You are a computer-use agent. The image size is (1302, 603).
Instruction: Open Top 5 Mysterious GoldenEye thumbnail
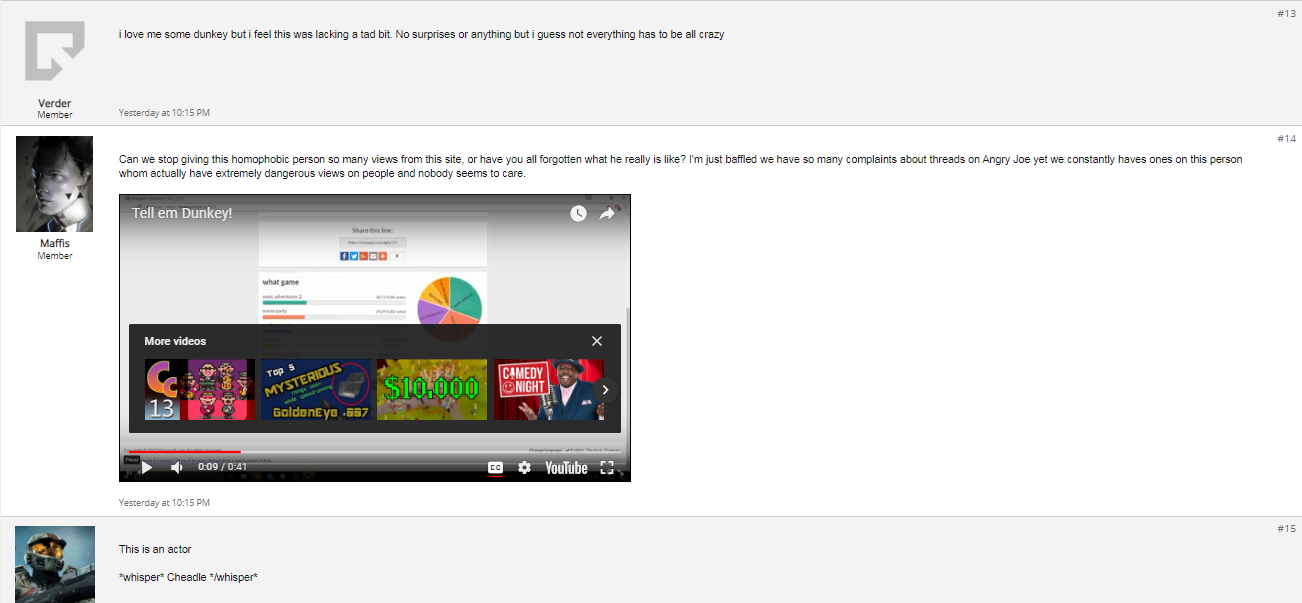tap(316, 390)
